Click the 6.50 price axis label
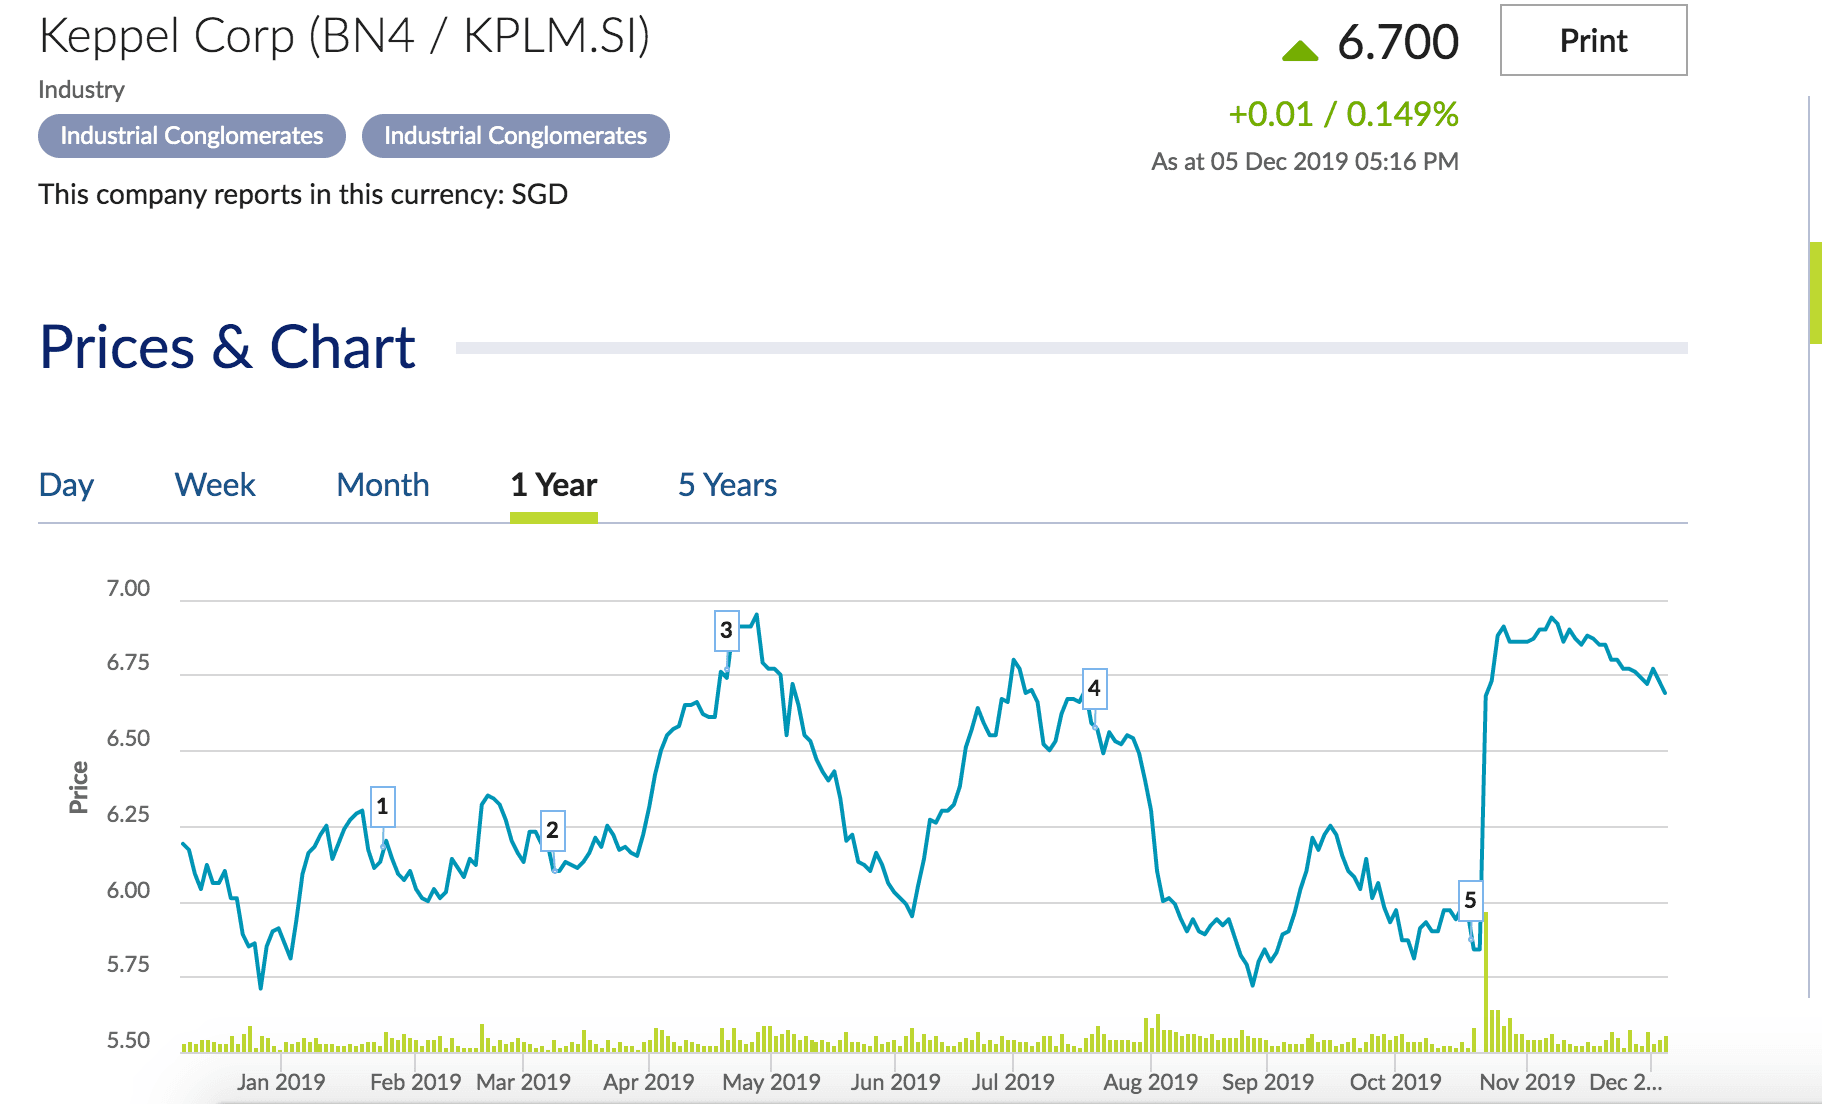The image size is (1822, 1104). (128, 739)
